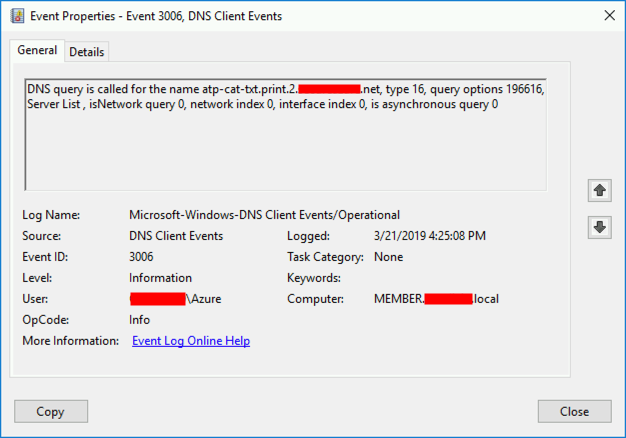Click Event Properties title bar icon
626x438 pixels.
coord(17,16)
